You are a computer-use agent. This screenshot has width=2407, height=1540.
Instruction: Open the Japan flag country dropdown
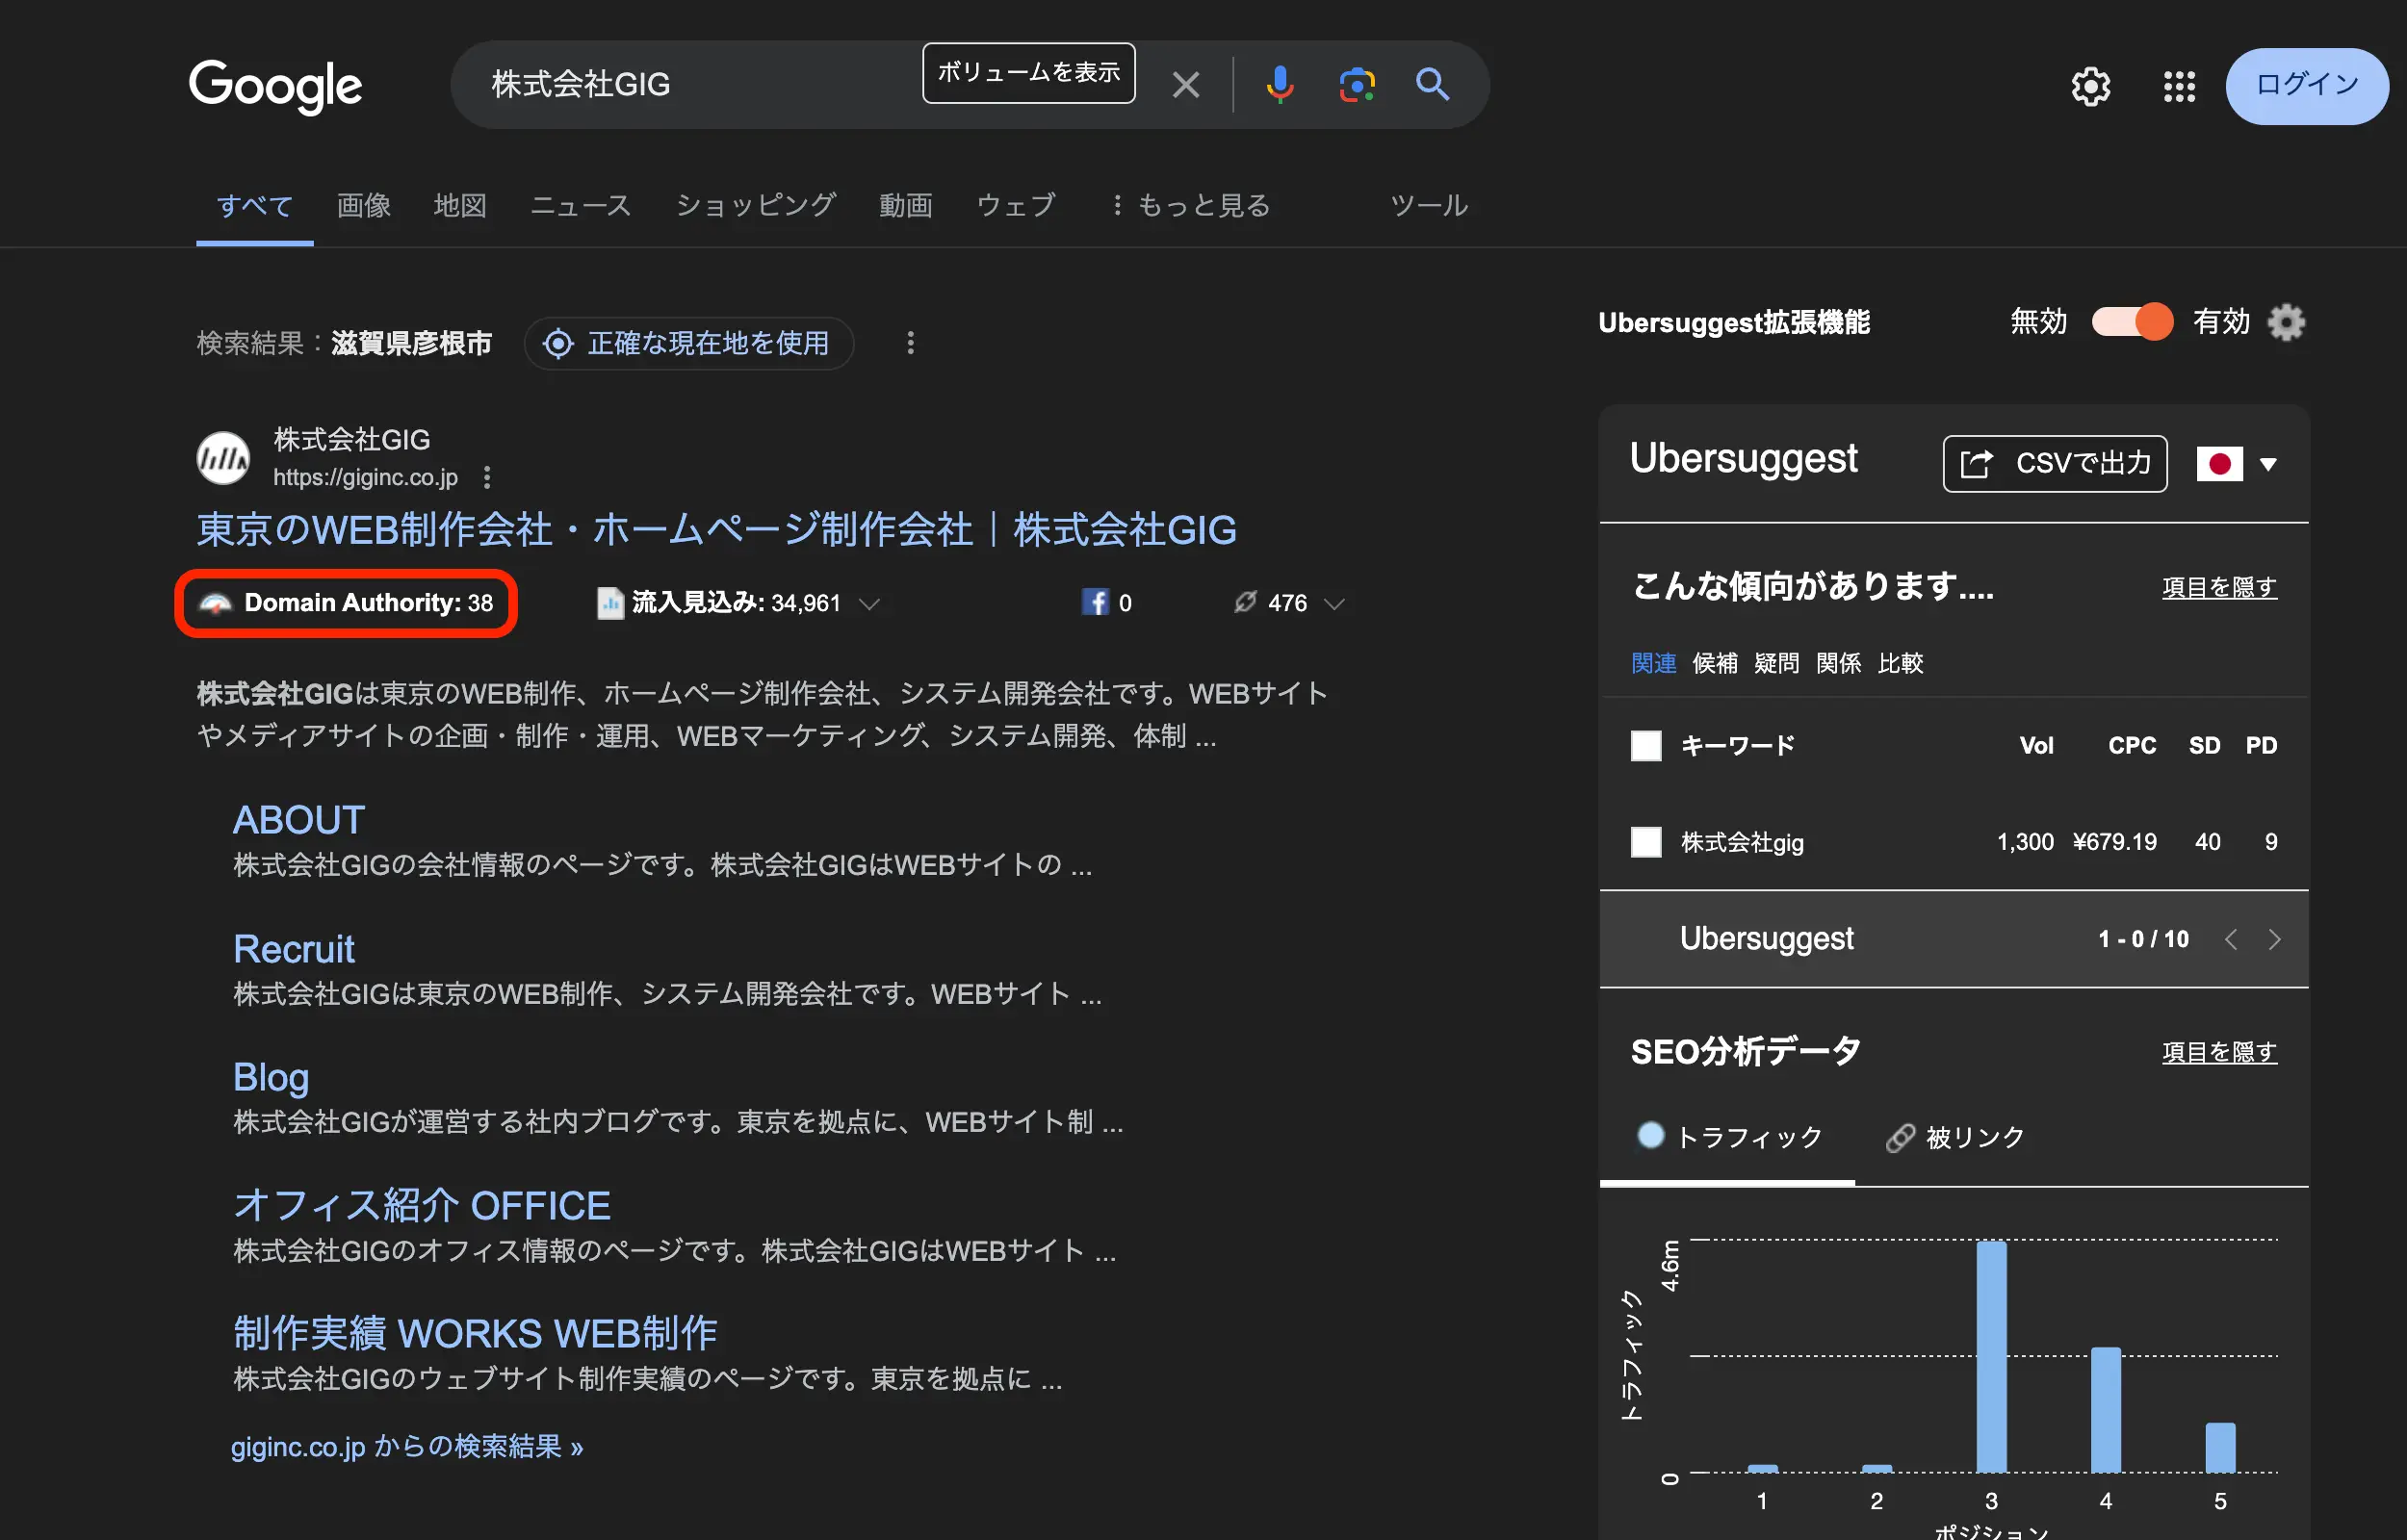pyautogui.click(x=2236, y=464)
